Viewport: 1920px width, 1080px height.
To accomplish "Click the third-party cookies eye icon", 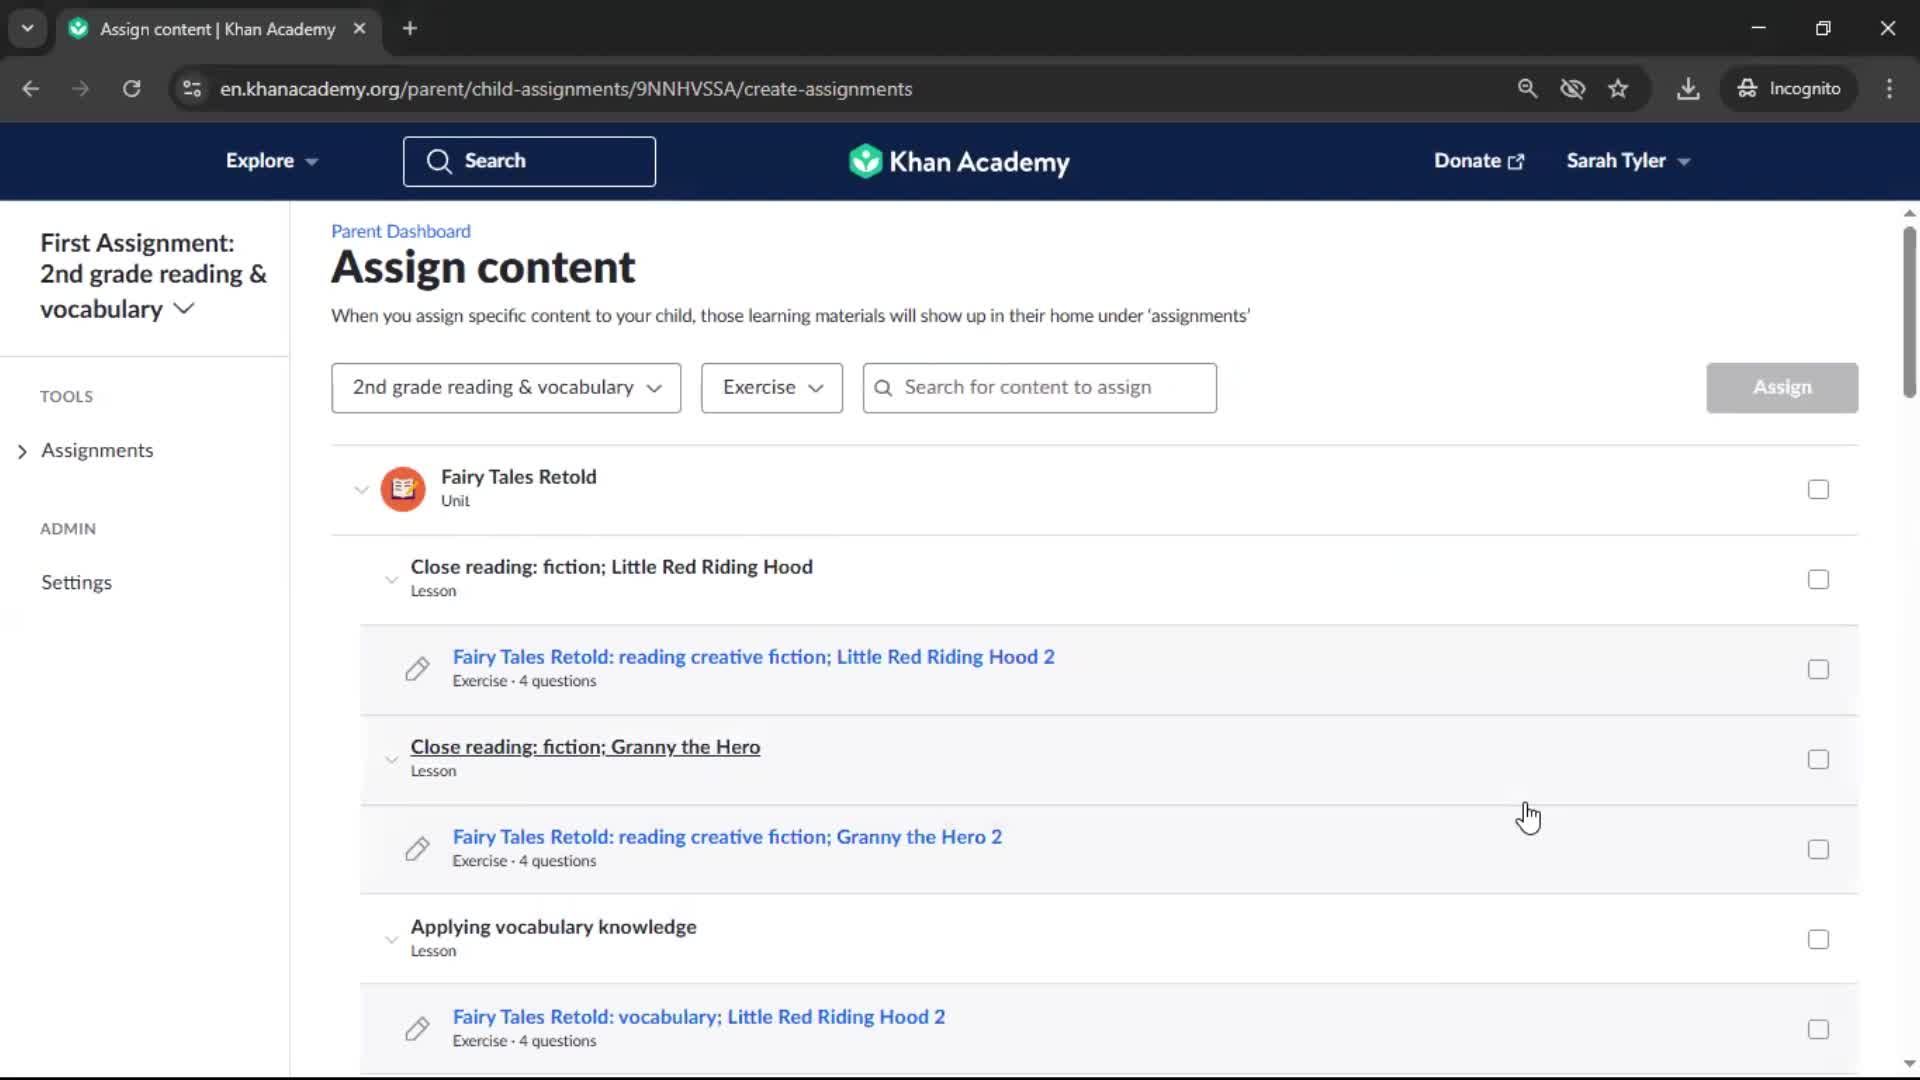I will (x=1573, y=89).
